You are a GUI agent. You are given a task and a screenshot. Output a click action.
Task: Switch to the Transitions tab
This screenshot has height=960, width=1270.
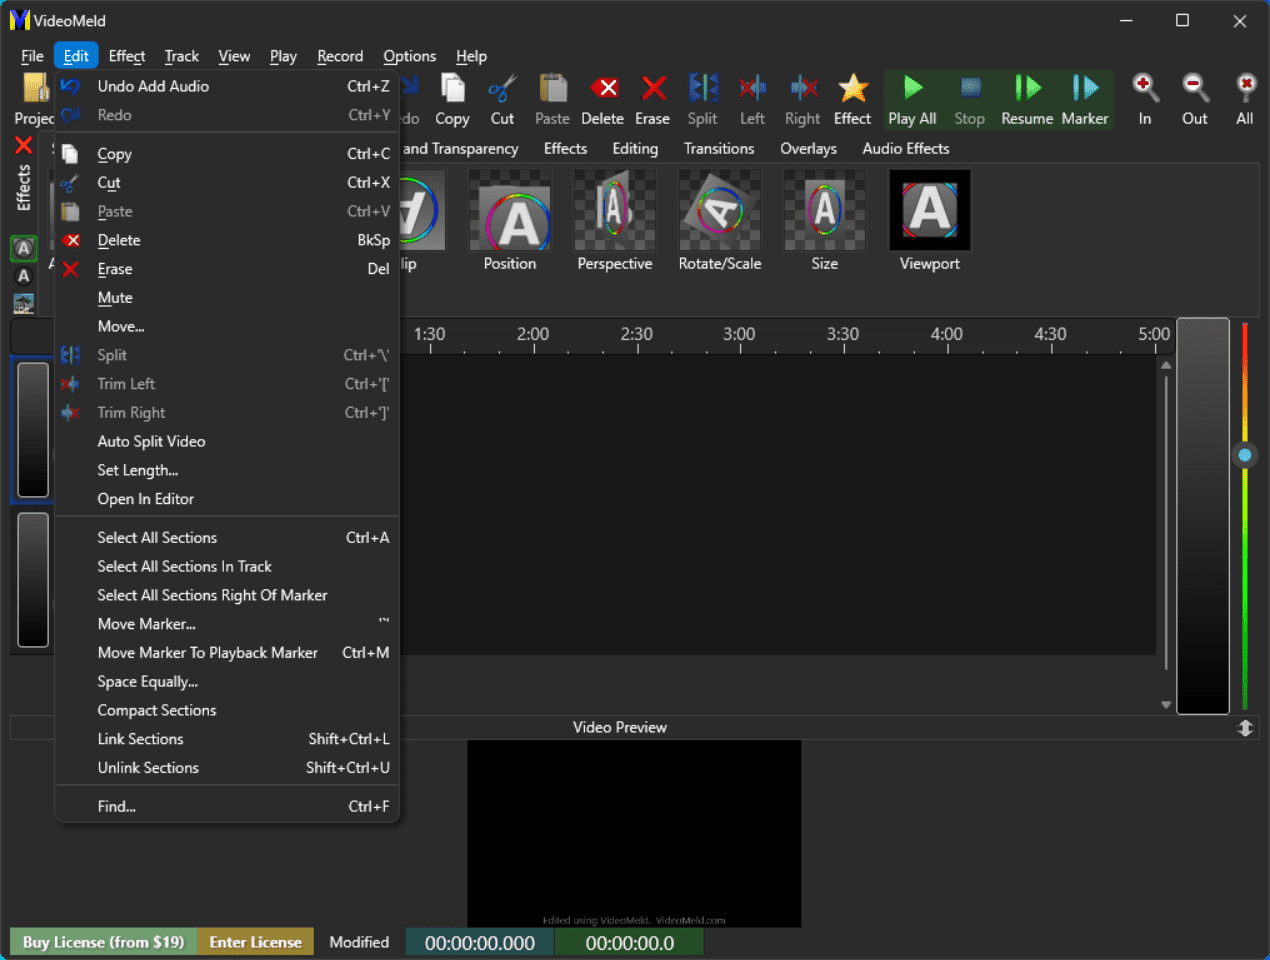(719, 148)
